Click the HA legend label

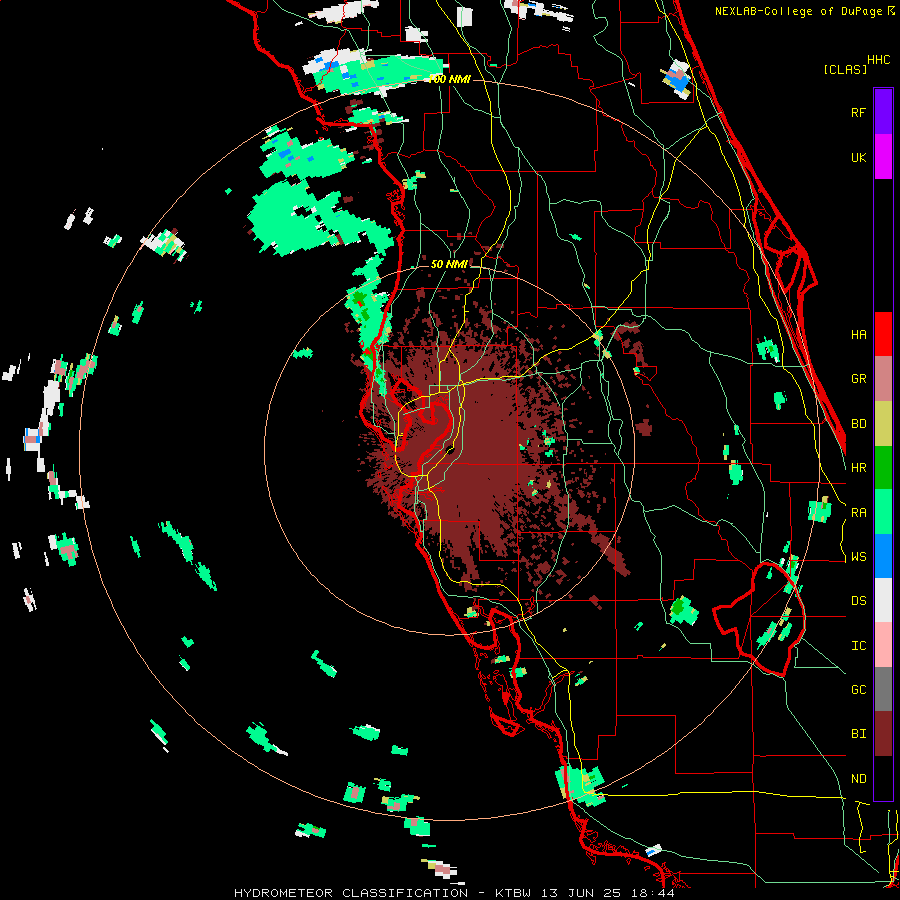(858, 334)
